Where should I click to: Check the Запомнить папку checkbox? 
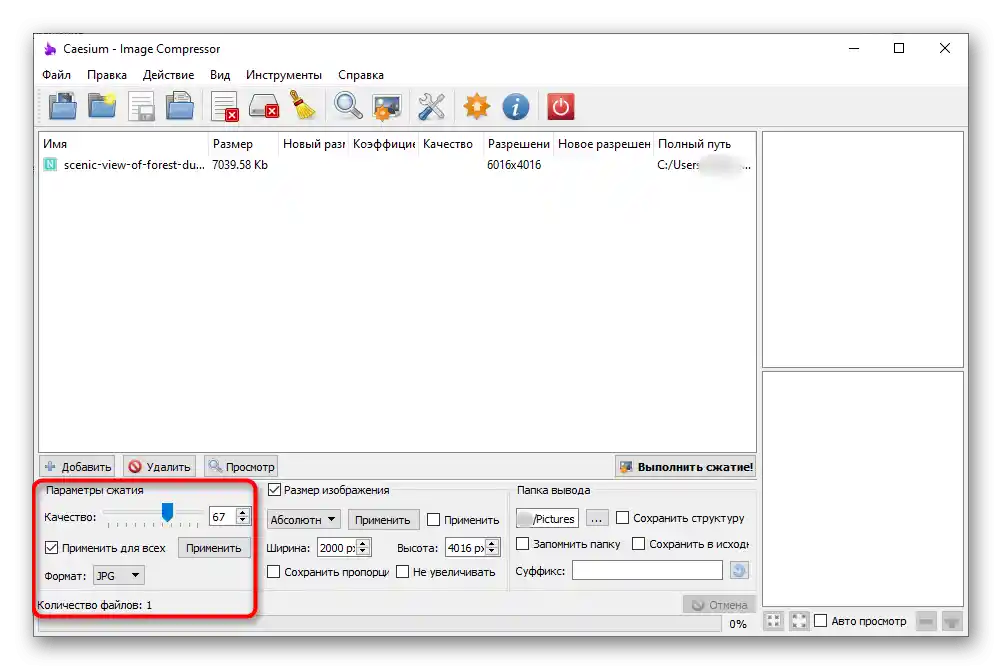523,543
